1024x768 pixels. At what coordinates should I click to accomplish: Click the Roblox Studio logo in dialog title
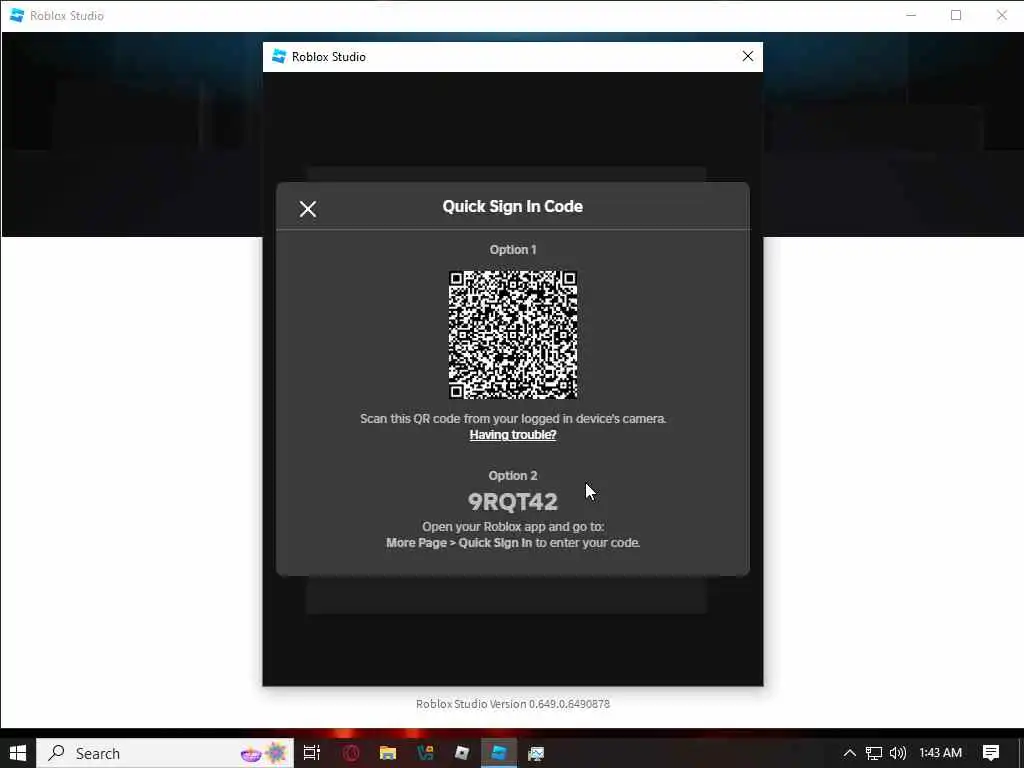pyautogui.click(x=279, y=57)
